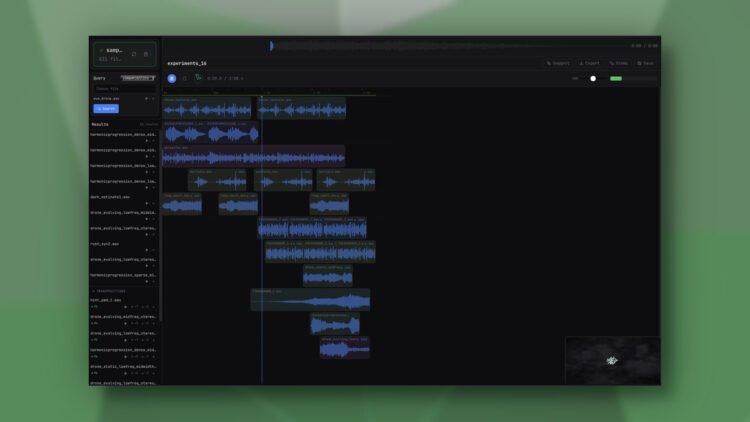Click the trash icon on the sample library card

[x=146, y=54]
